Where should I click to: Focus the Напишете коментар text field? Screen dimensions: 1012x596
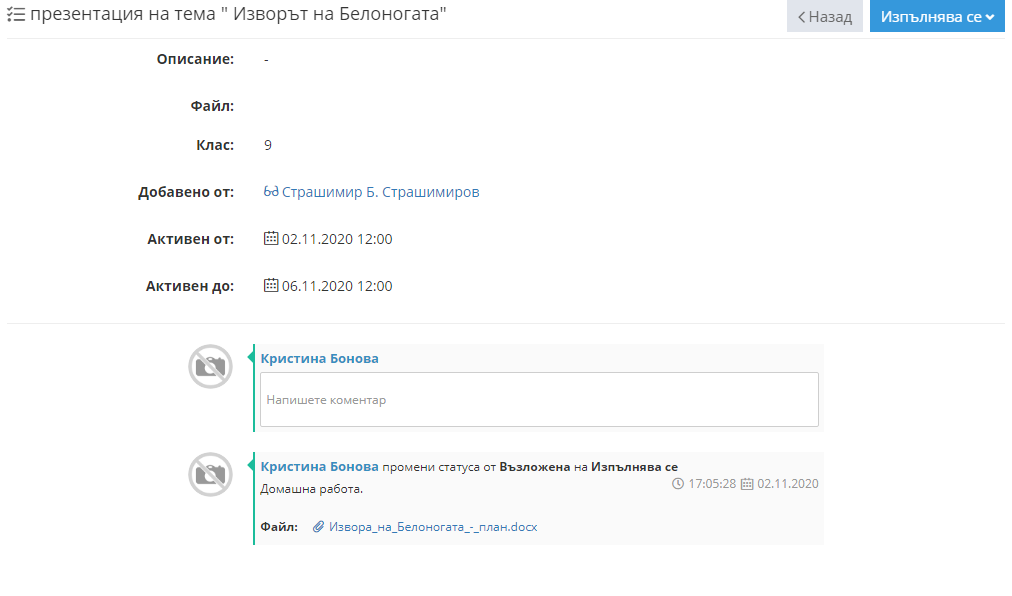tap(540, 400)
